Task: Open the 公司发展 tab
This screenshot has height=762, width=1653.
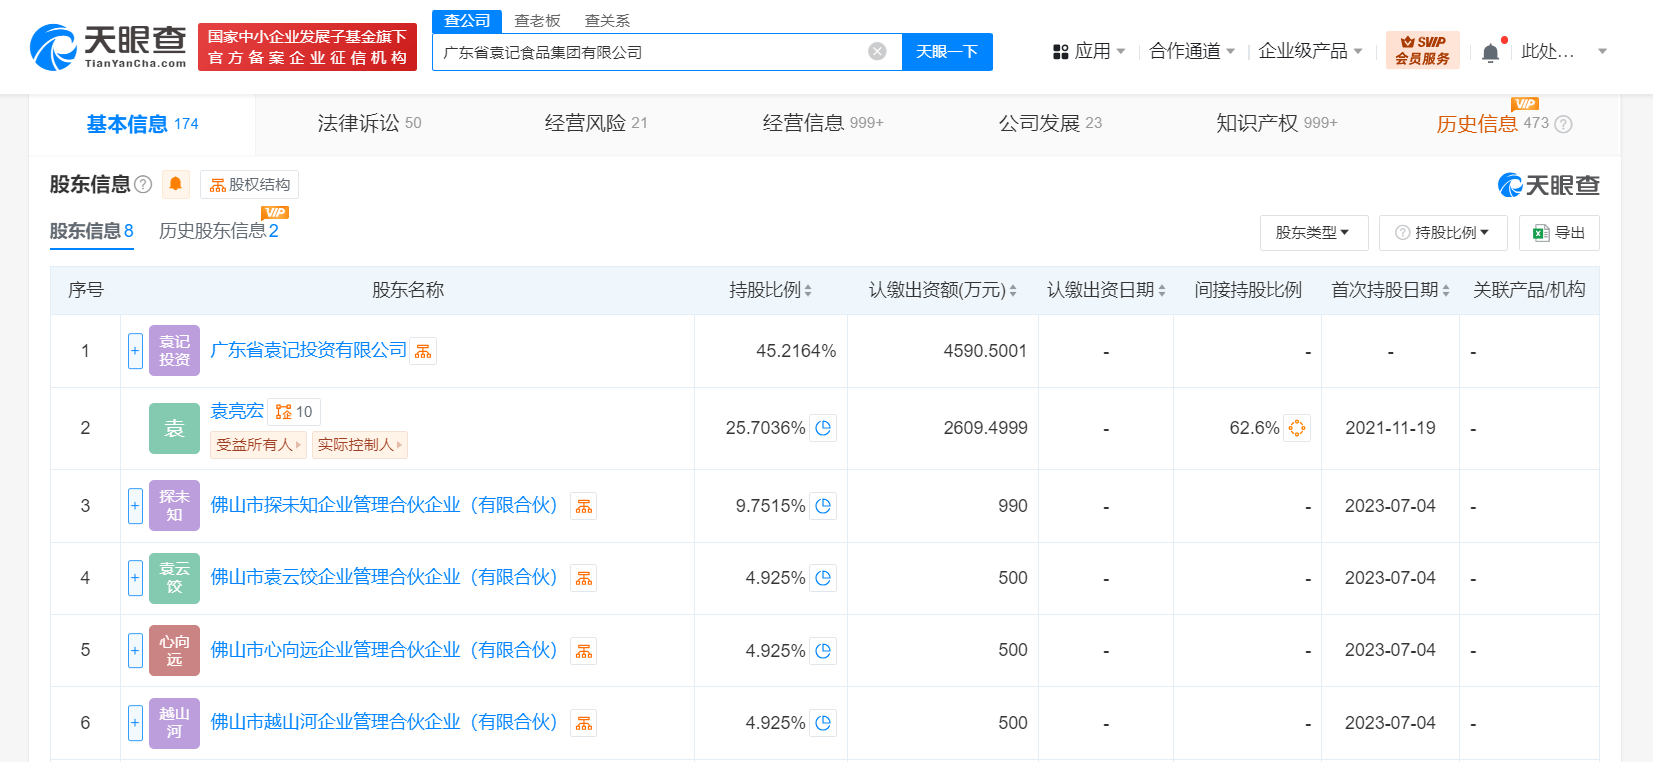Action: pos(1050,123)
